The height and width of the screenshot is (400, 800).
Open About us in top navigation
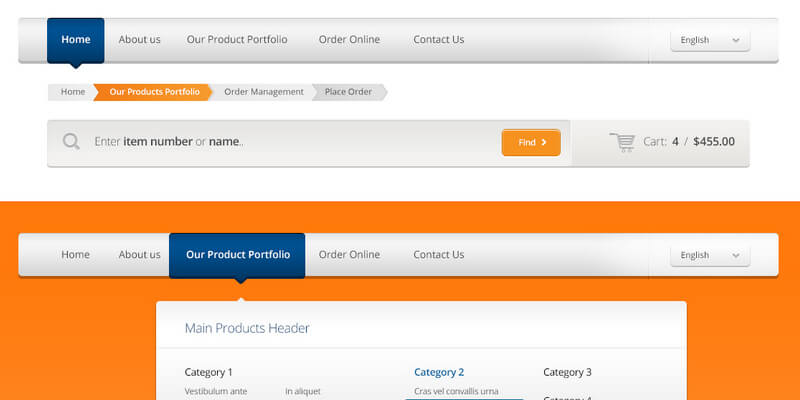[x=139, y=40]
